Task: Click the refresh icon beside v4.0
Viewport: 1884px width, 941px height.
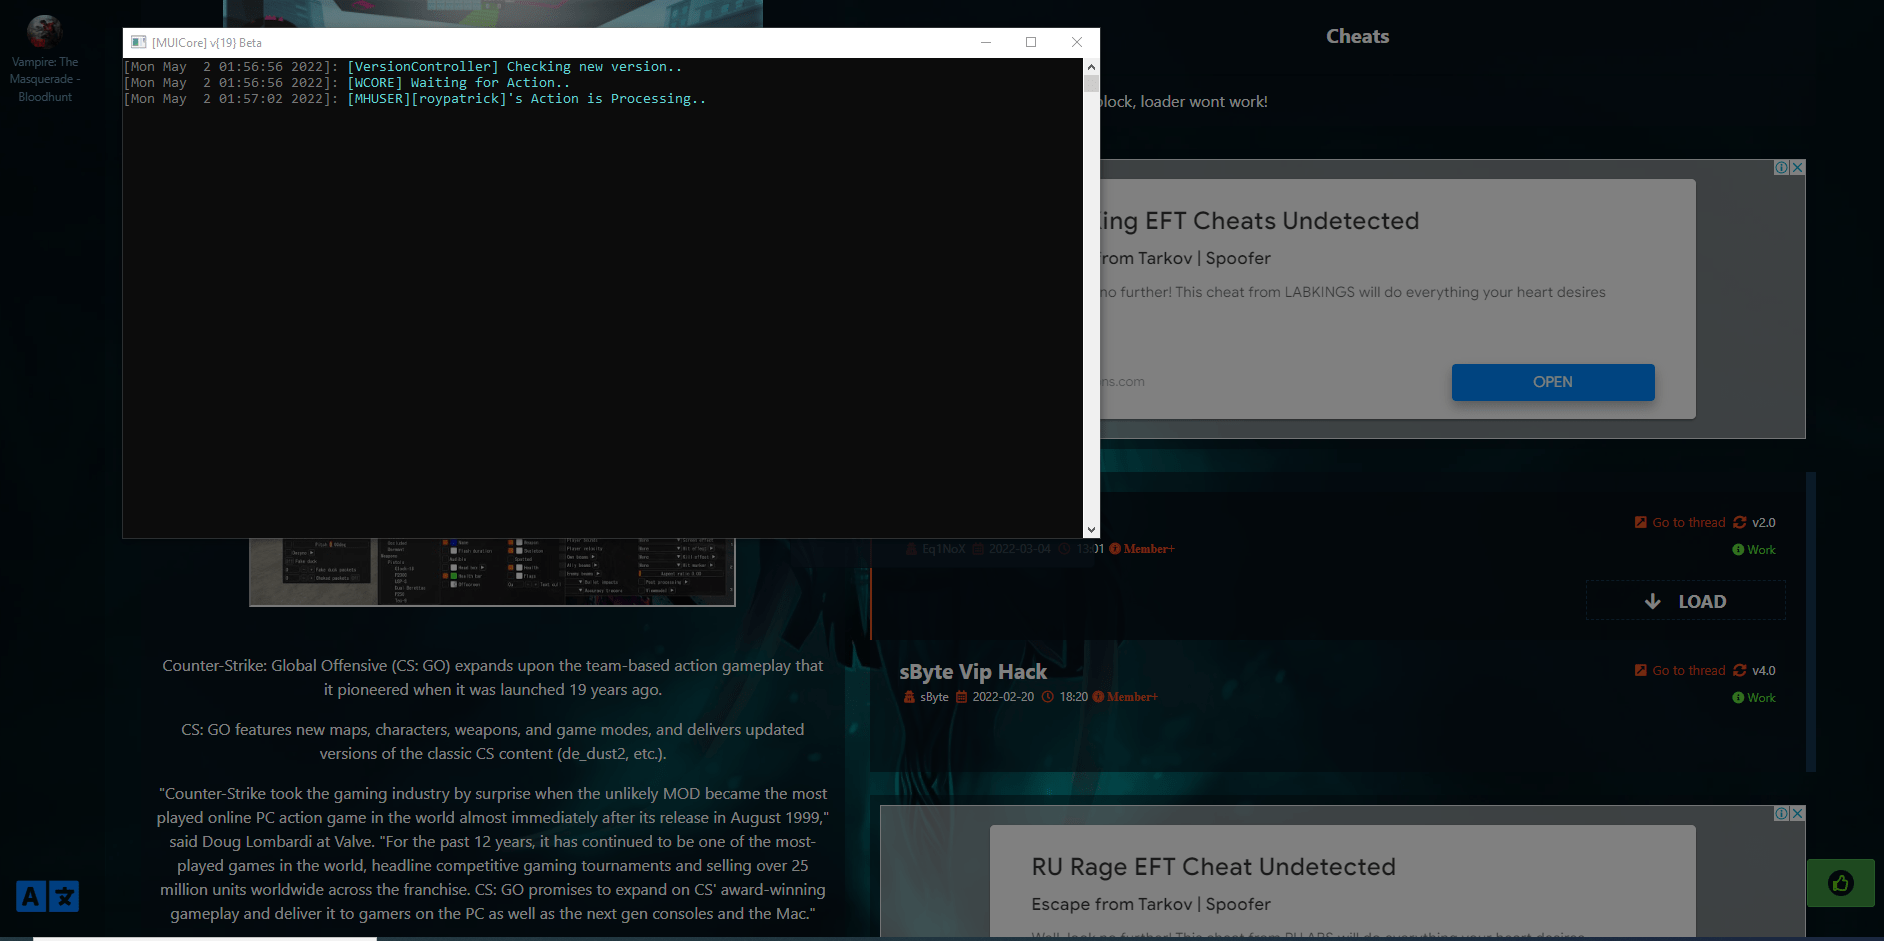Action: (x=1740, y=670)
